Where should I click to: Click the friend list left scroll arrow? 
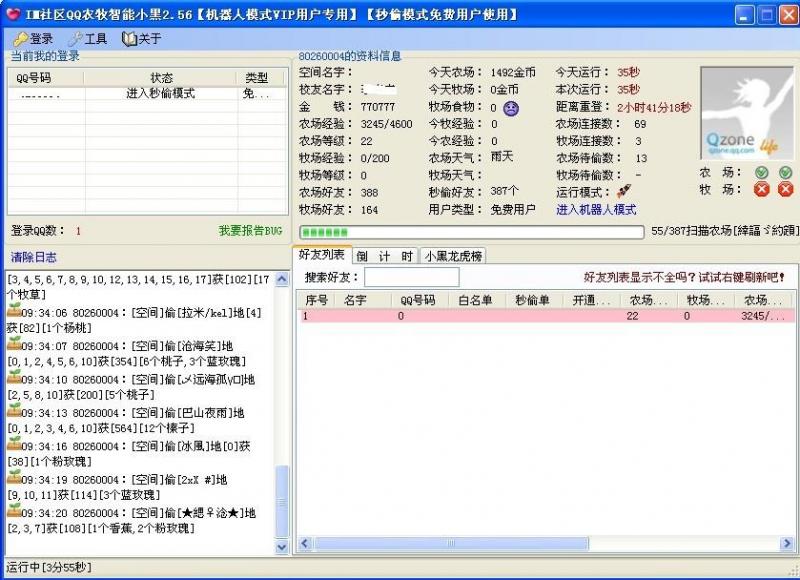point(305,543)
